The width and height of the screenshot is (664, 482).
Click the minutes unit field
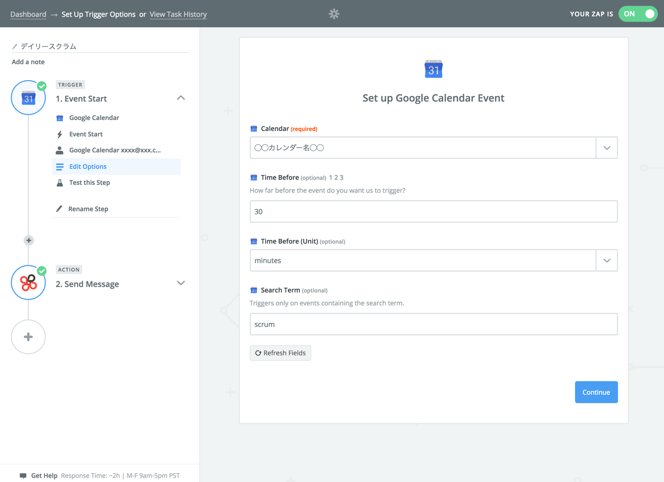[423, 260]
